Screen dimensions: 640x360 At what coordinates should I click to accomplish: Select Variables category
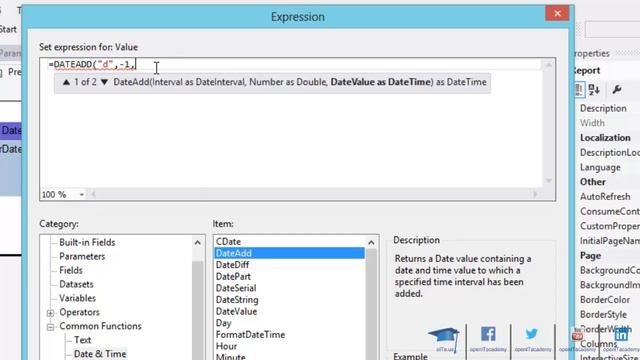77,298
